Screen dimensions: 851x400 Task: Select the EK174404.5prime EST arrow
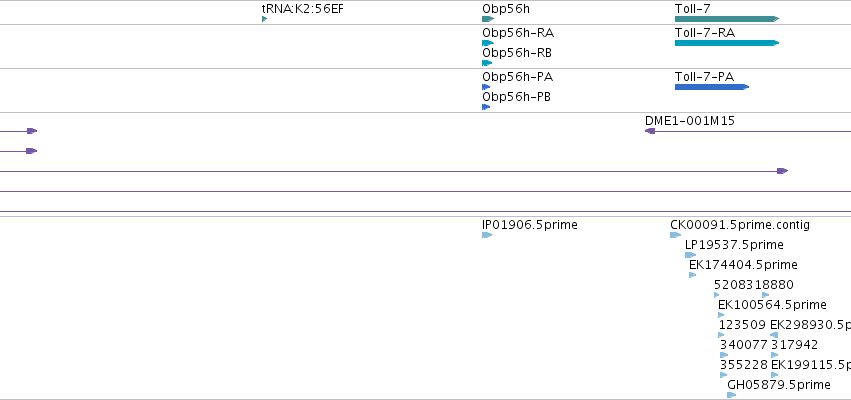[693, 275]
